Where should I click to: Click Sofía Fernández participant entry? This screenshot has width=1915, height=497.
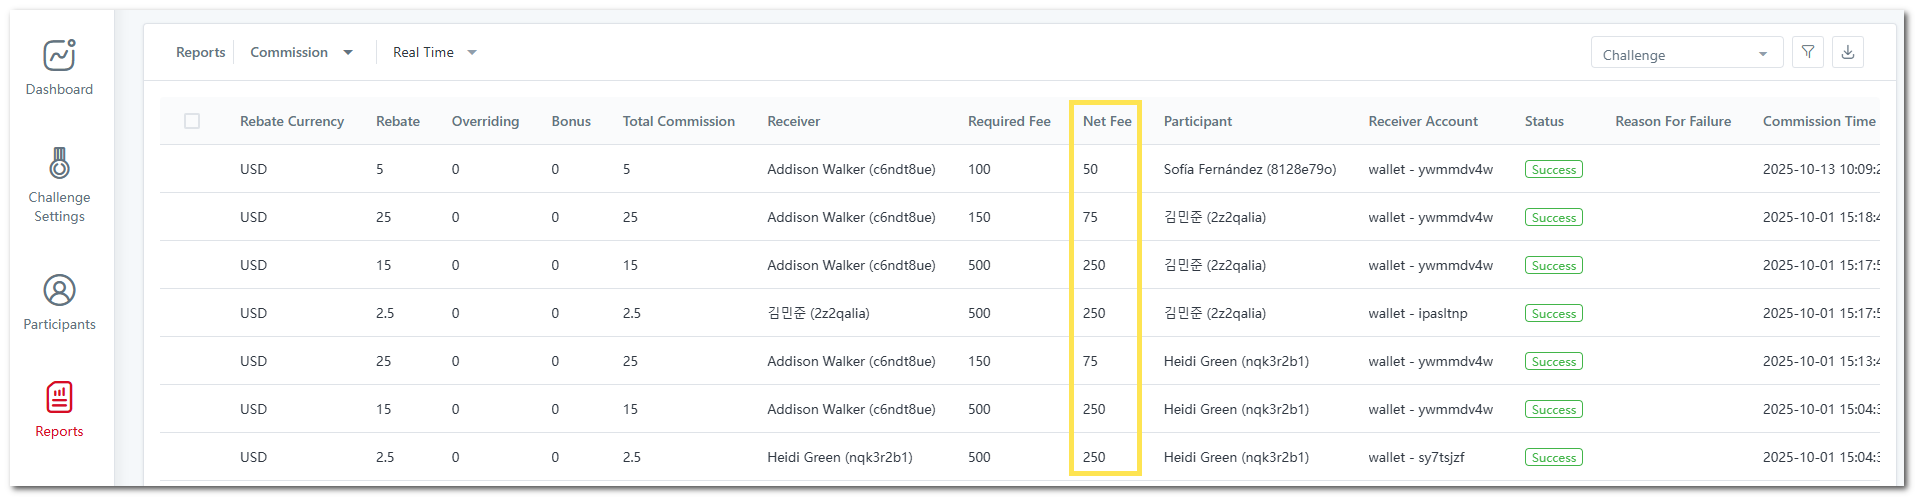(1249, 169)
